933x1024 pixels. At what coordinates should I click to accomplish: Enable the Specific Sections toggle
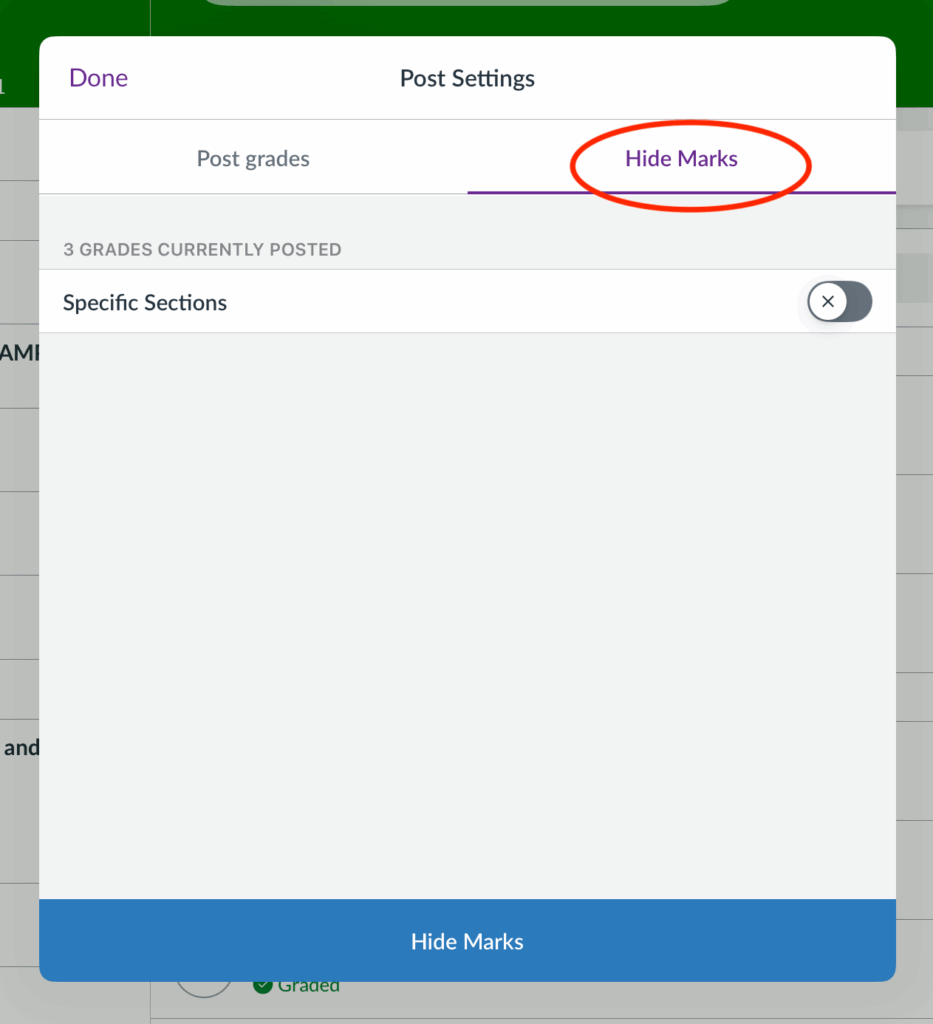pos(840,301)
